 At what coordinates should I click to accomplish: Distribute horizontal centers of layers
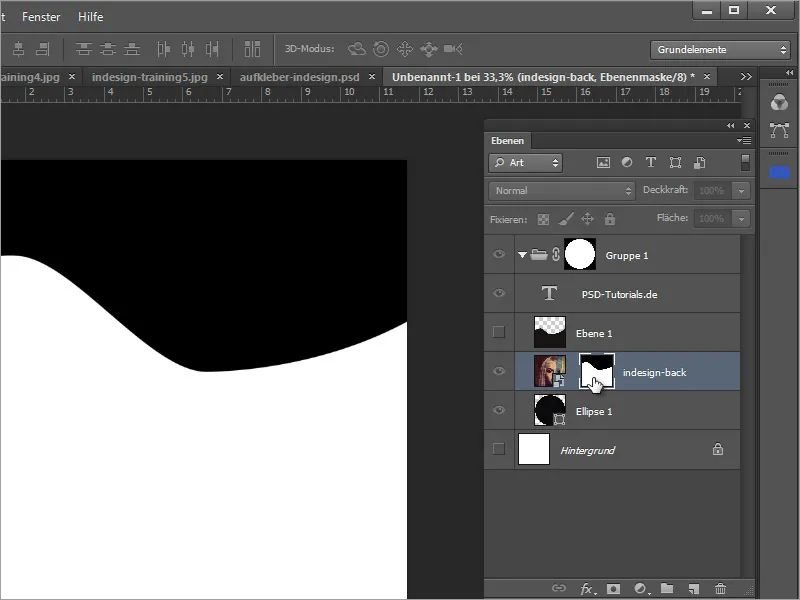[188, 49]
